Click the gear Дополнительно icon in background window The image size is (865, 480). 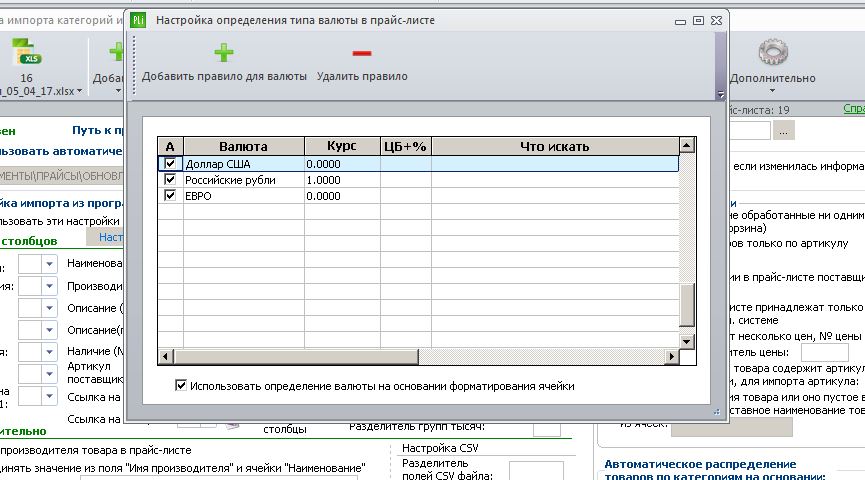pos(772,52)
